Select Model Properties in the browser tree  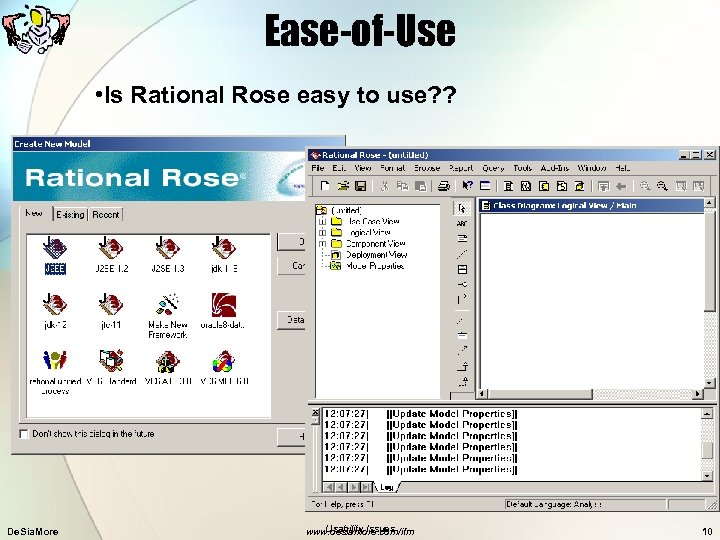(x=375, y=266)
